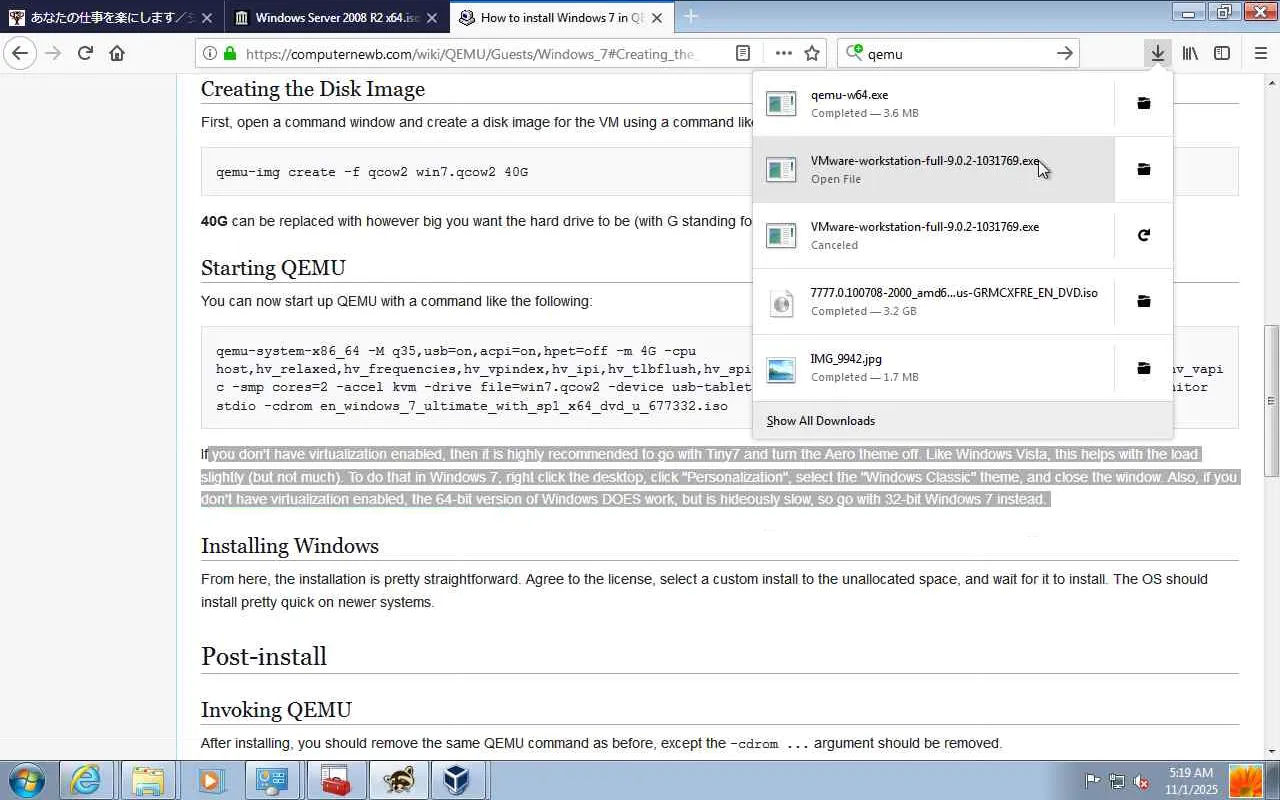
Task: Launch Internet Explorer from the taskbar
Action: tap(86, 780)
